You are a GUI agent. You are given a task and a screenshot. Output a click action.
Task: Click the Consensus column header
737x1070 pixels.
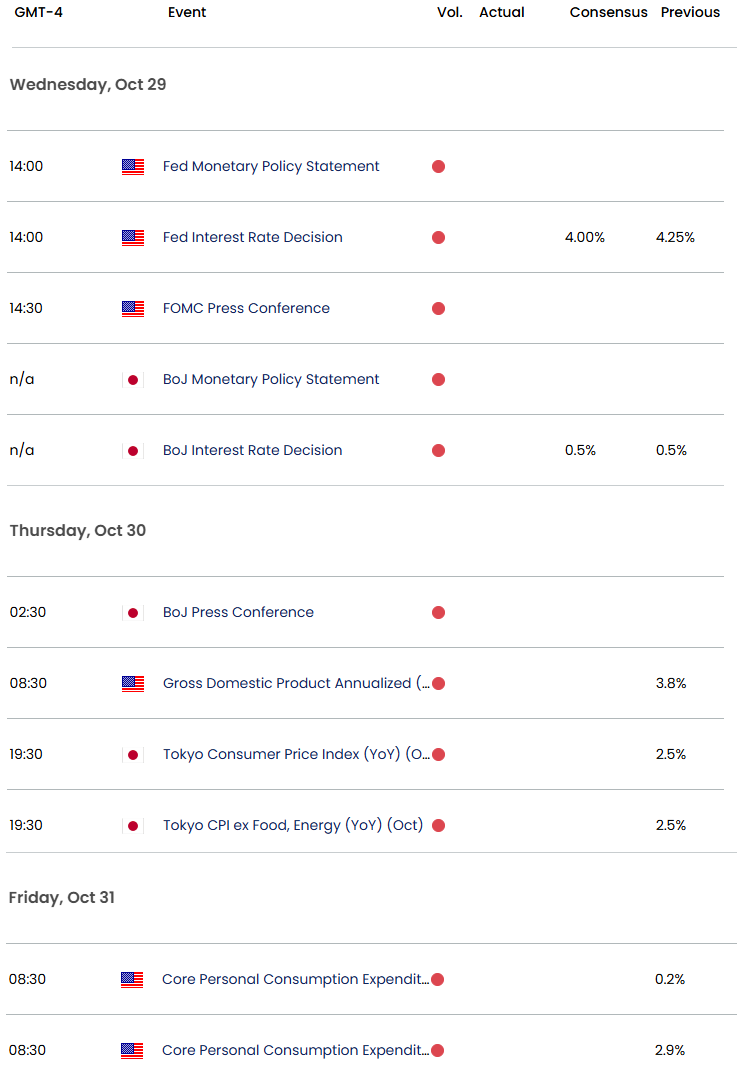click(x=606, y=13)
